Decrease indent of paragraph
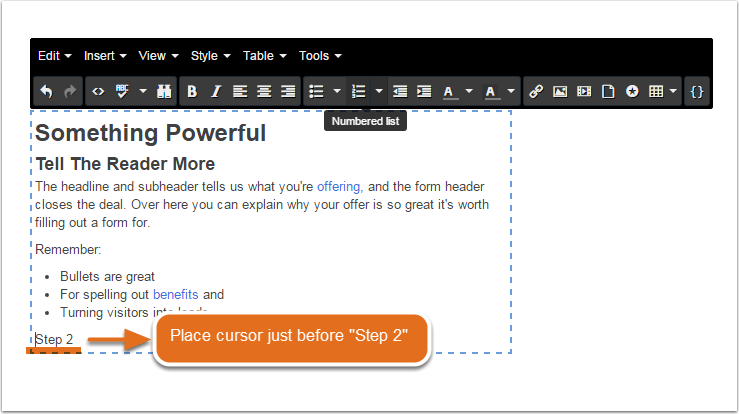The height and width of the screenshot is (414, 739). pyautogui.click(x=400, y=91)
